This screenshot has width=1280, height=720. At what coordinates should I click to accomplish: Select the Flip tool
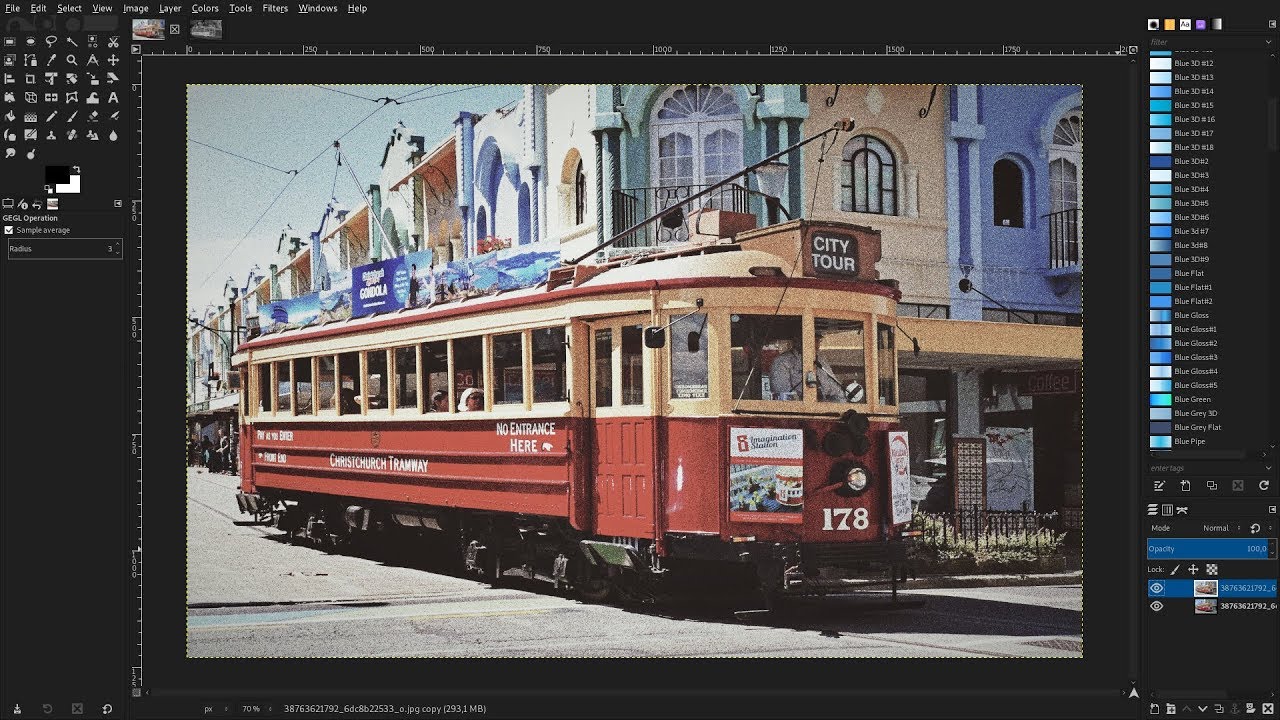51,98
